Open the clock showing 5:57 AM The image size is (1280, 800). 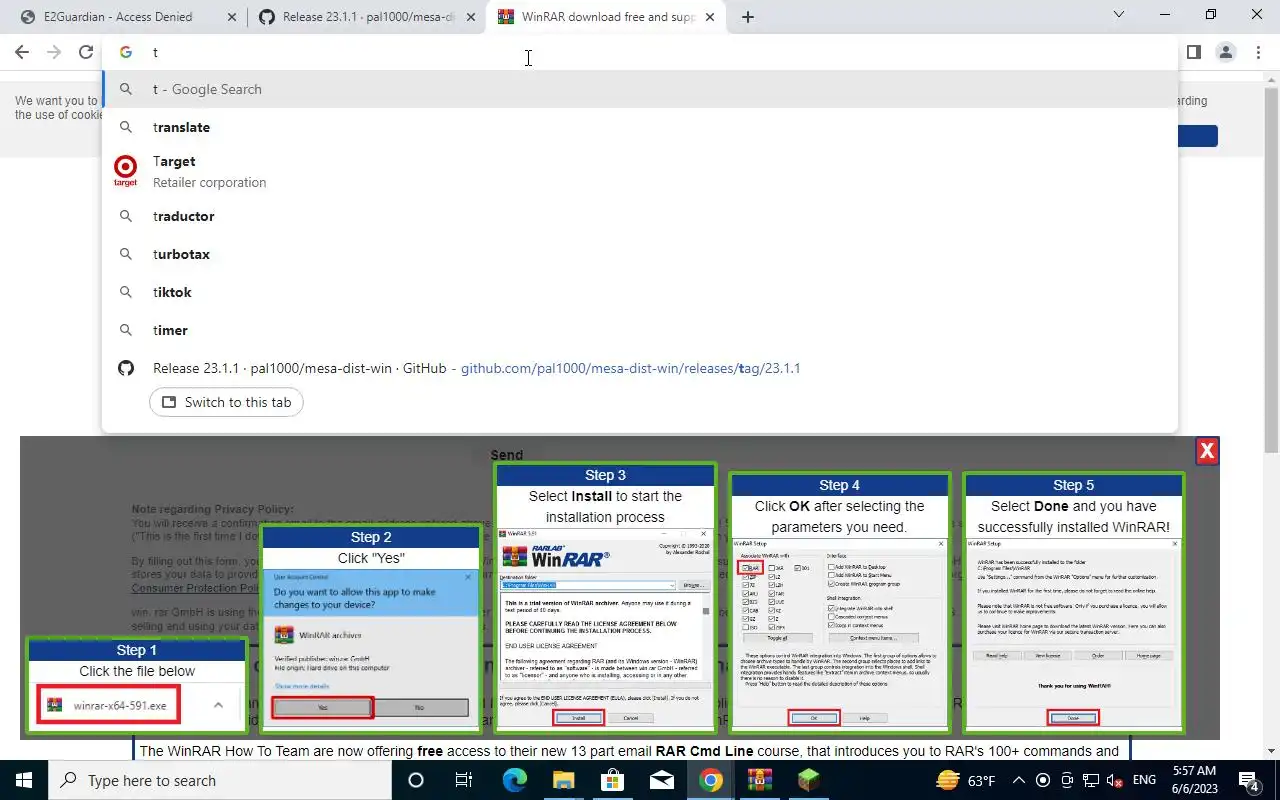coord(1194,780)
